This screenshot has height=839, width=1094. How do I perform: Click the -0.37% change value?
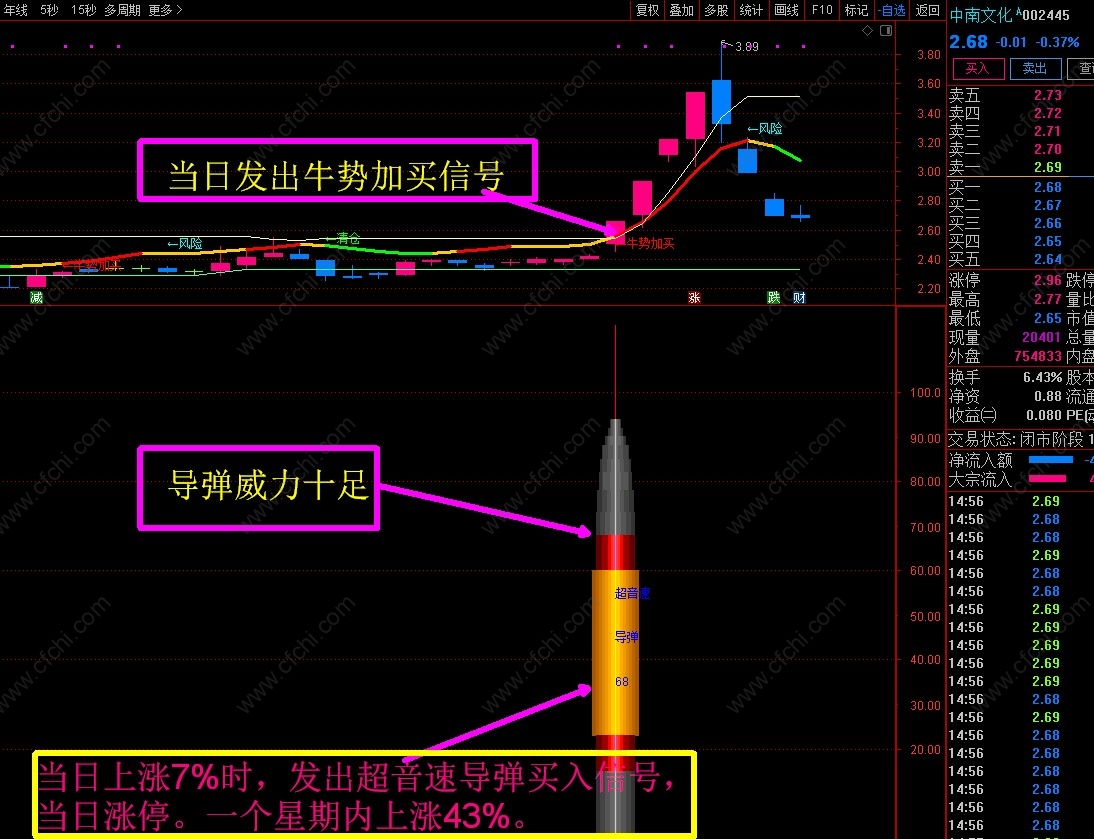click(x=1058, y=43)
